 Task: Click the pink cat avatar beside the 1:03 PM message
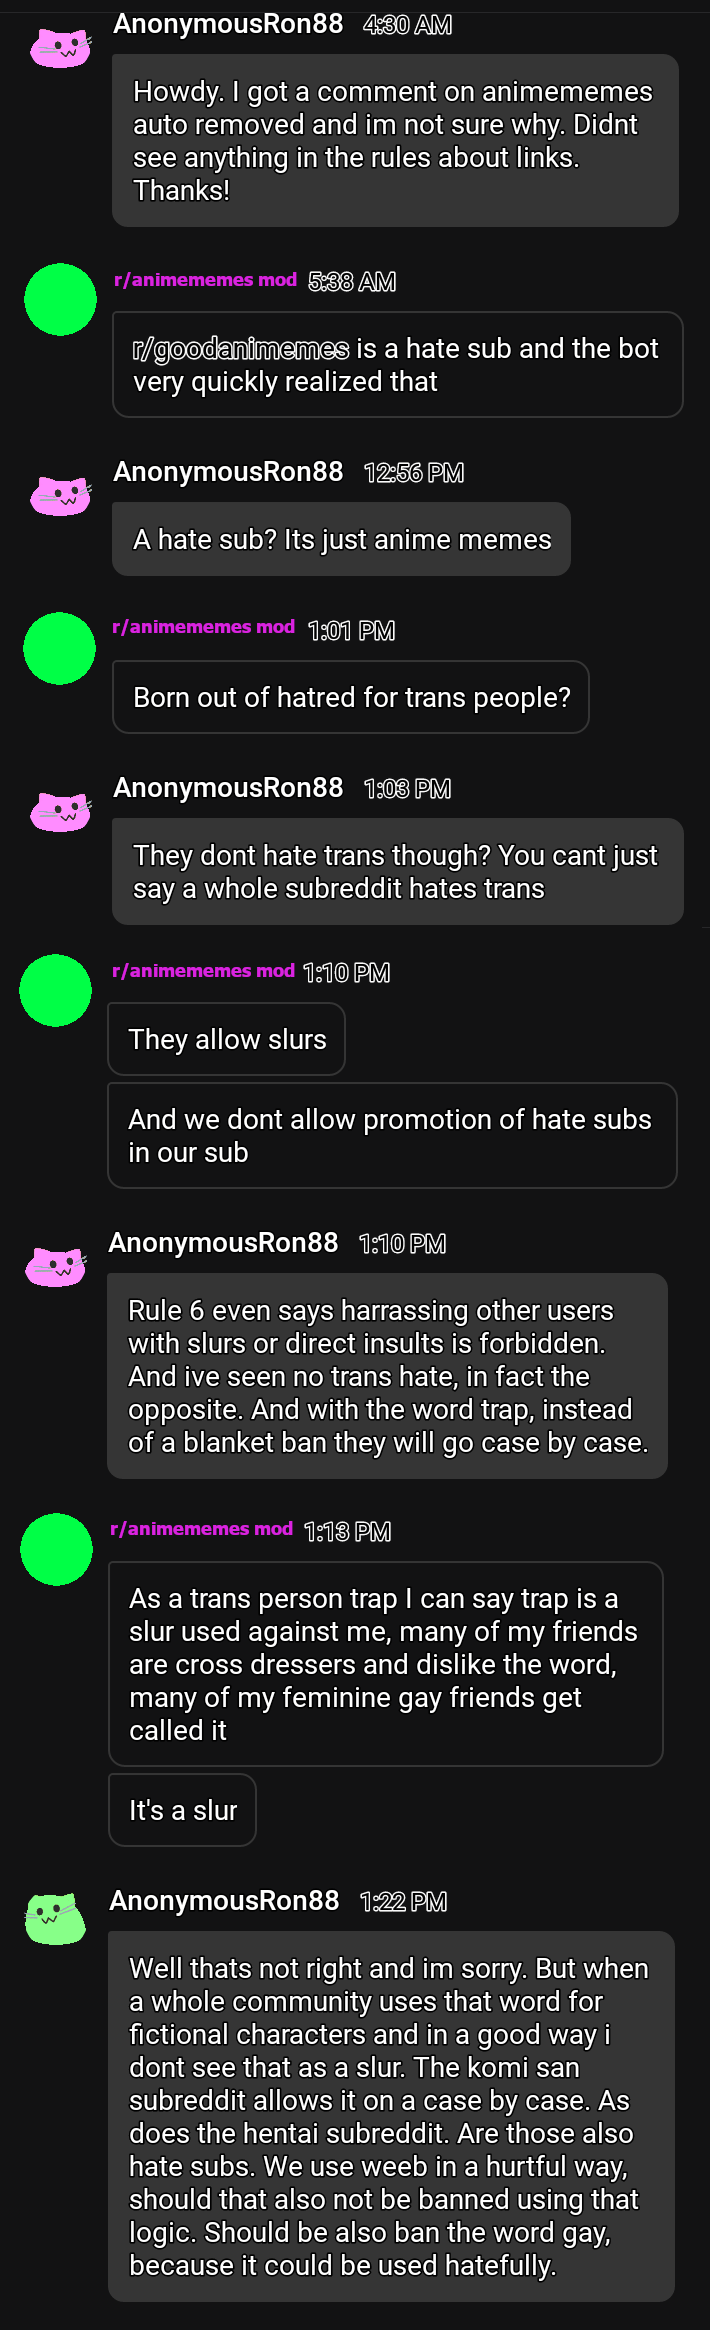tap(60, 812)
